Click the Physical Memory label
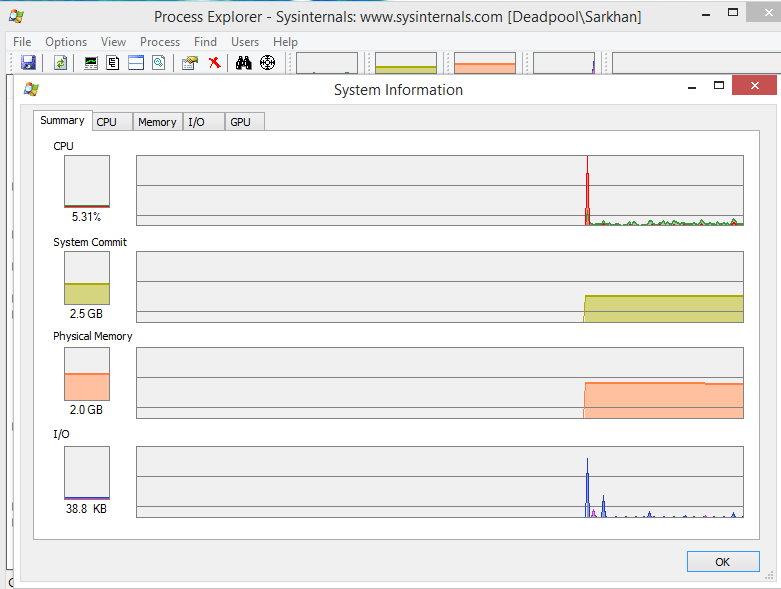The width and height of the screenshot is (781, 589). tap(93, 336)
